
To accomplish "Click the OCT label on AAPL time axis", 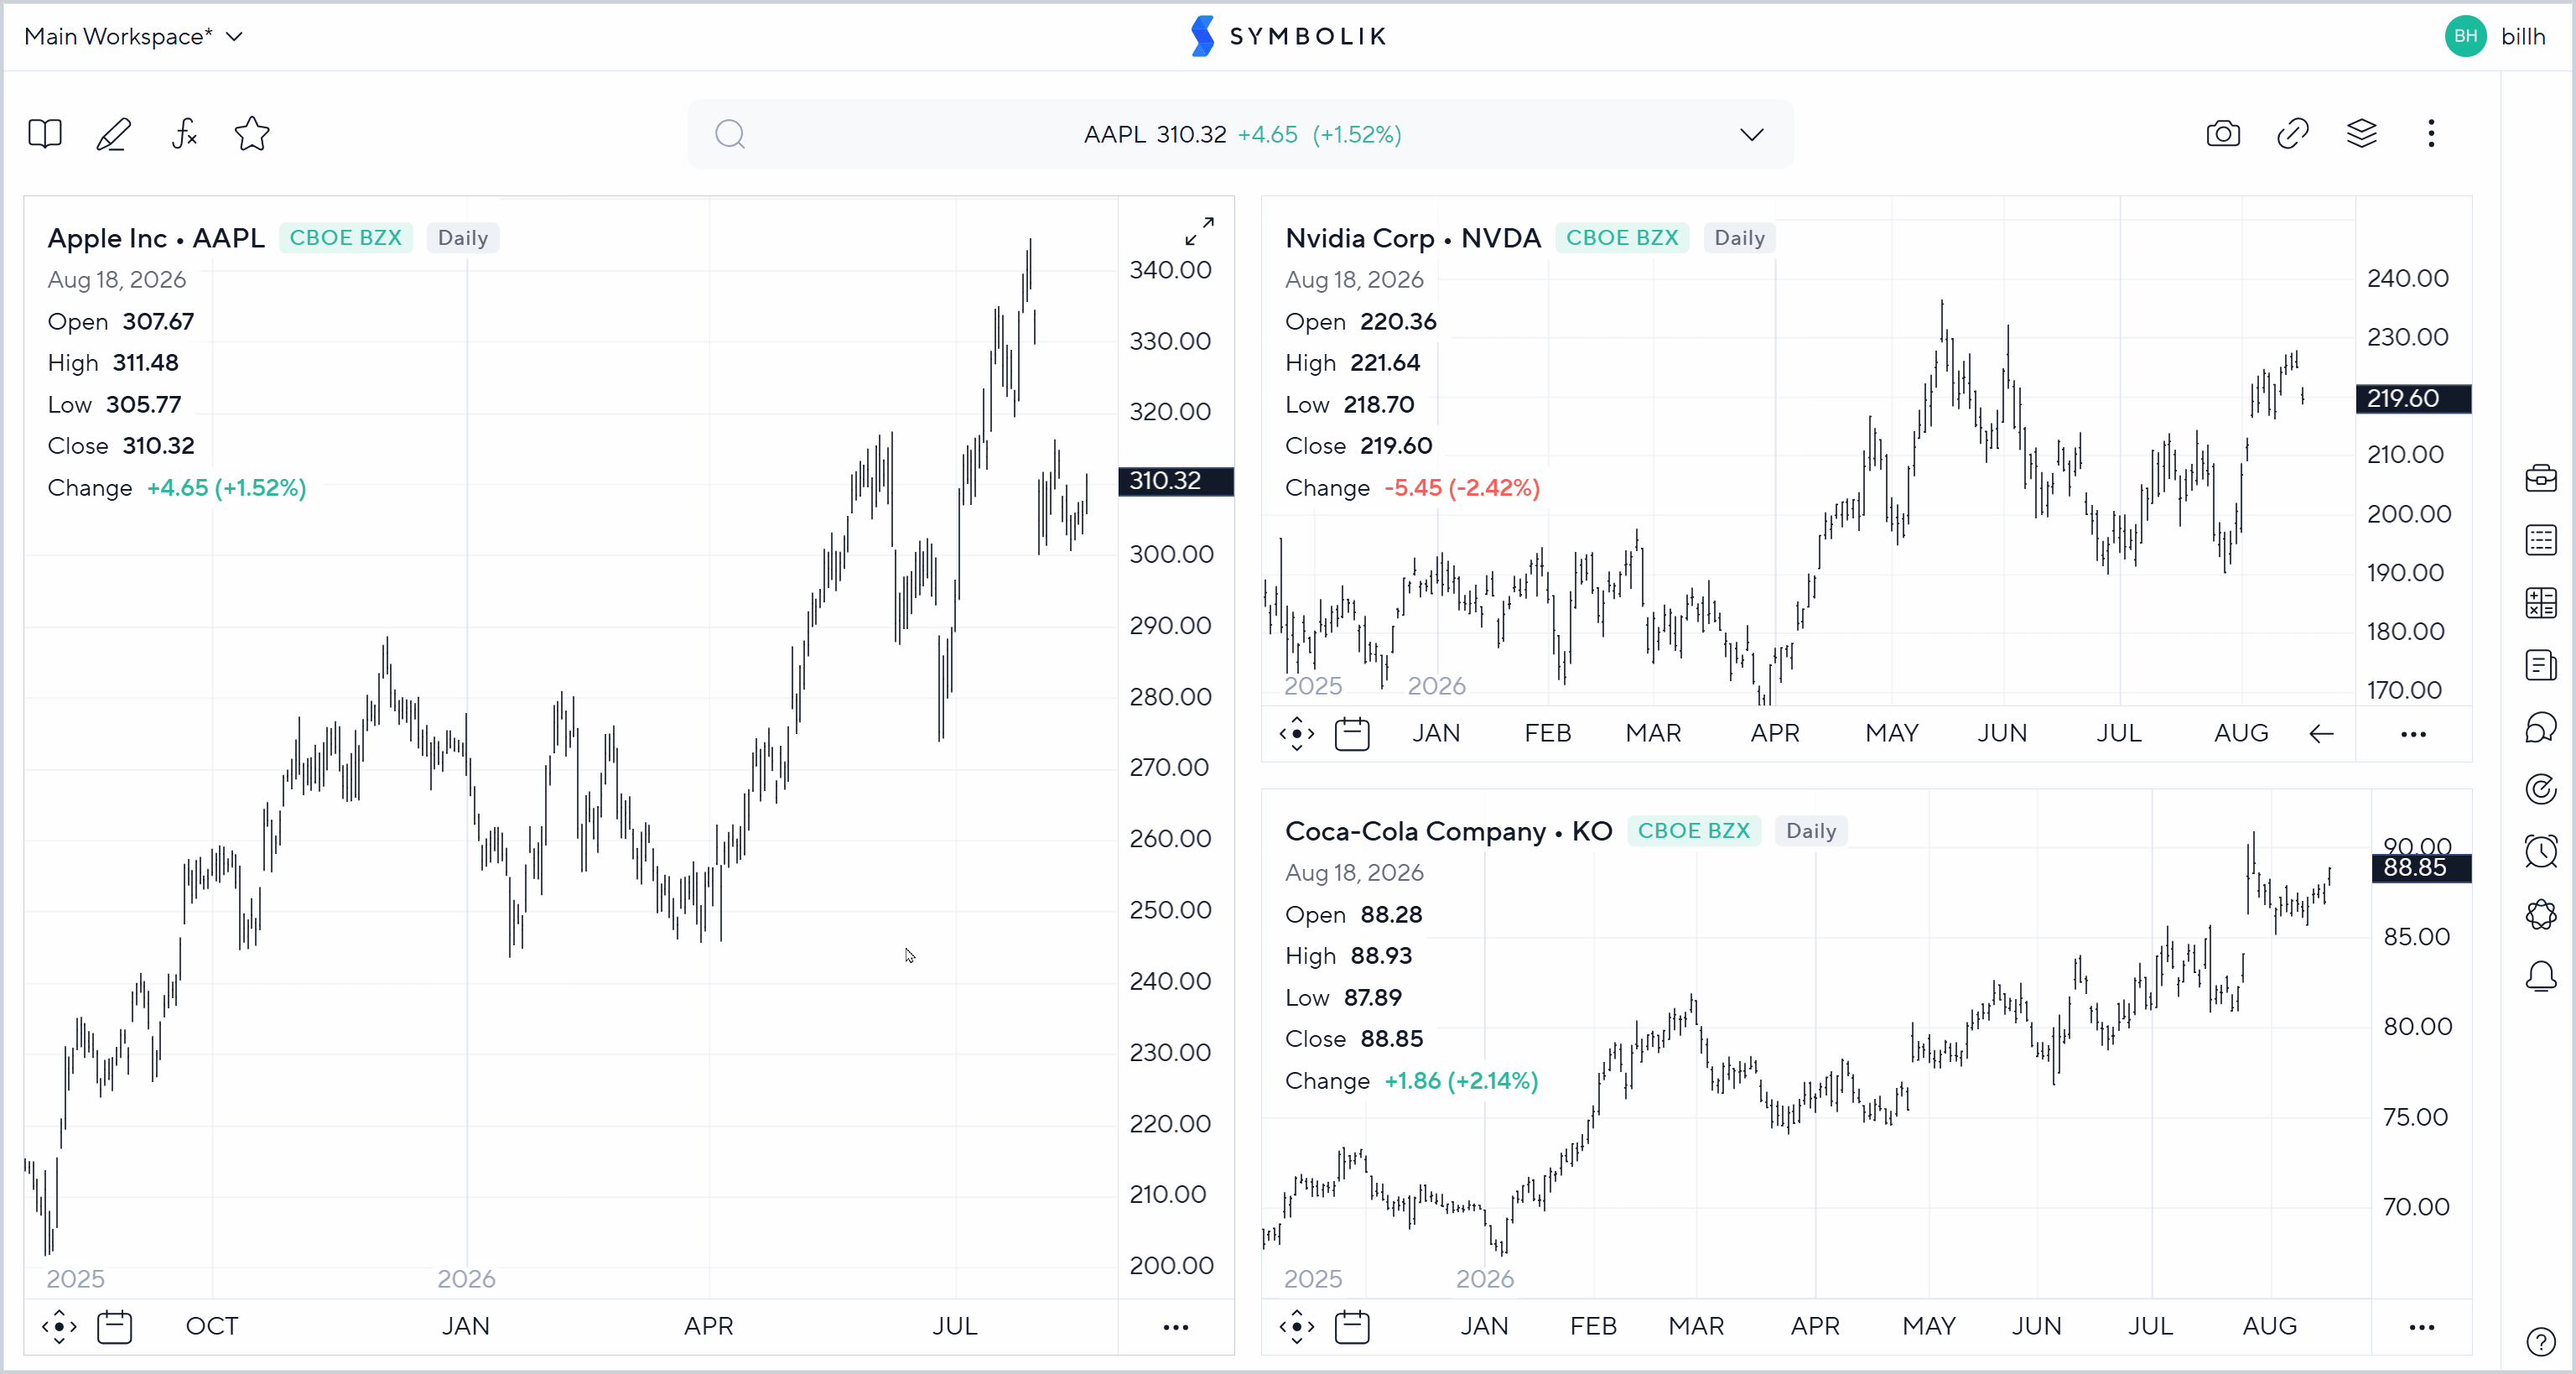I will coord(212,1327).
